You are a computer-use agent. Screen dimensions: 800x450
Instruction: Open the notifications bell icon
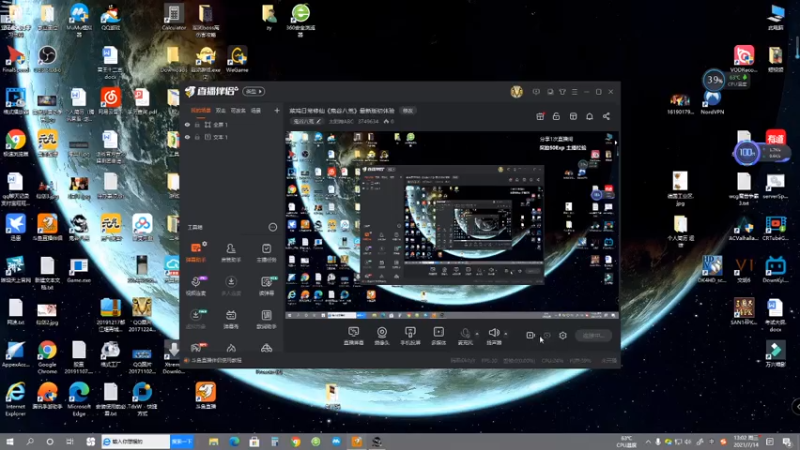pyautogui.click(x=589, y=116)
